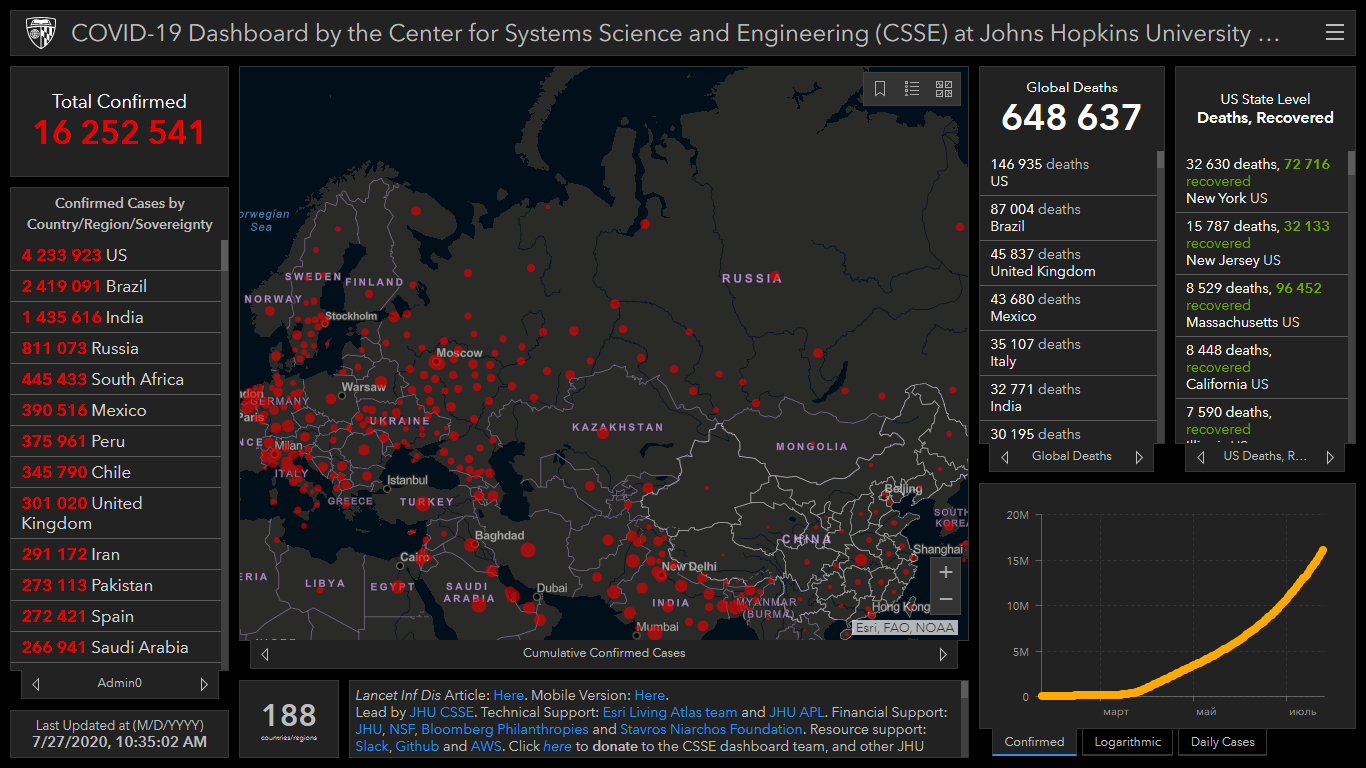Open the basemap gallery grid icon
The height and width of the screenshot is (768, 1366).
944,89
